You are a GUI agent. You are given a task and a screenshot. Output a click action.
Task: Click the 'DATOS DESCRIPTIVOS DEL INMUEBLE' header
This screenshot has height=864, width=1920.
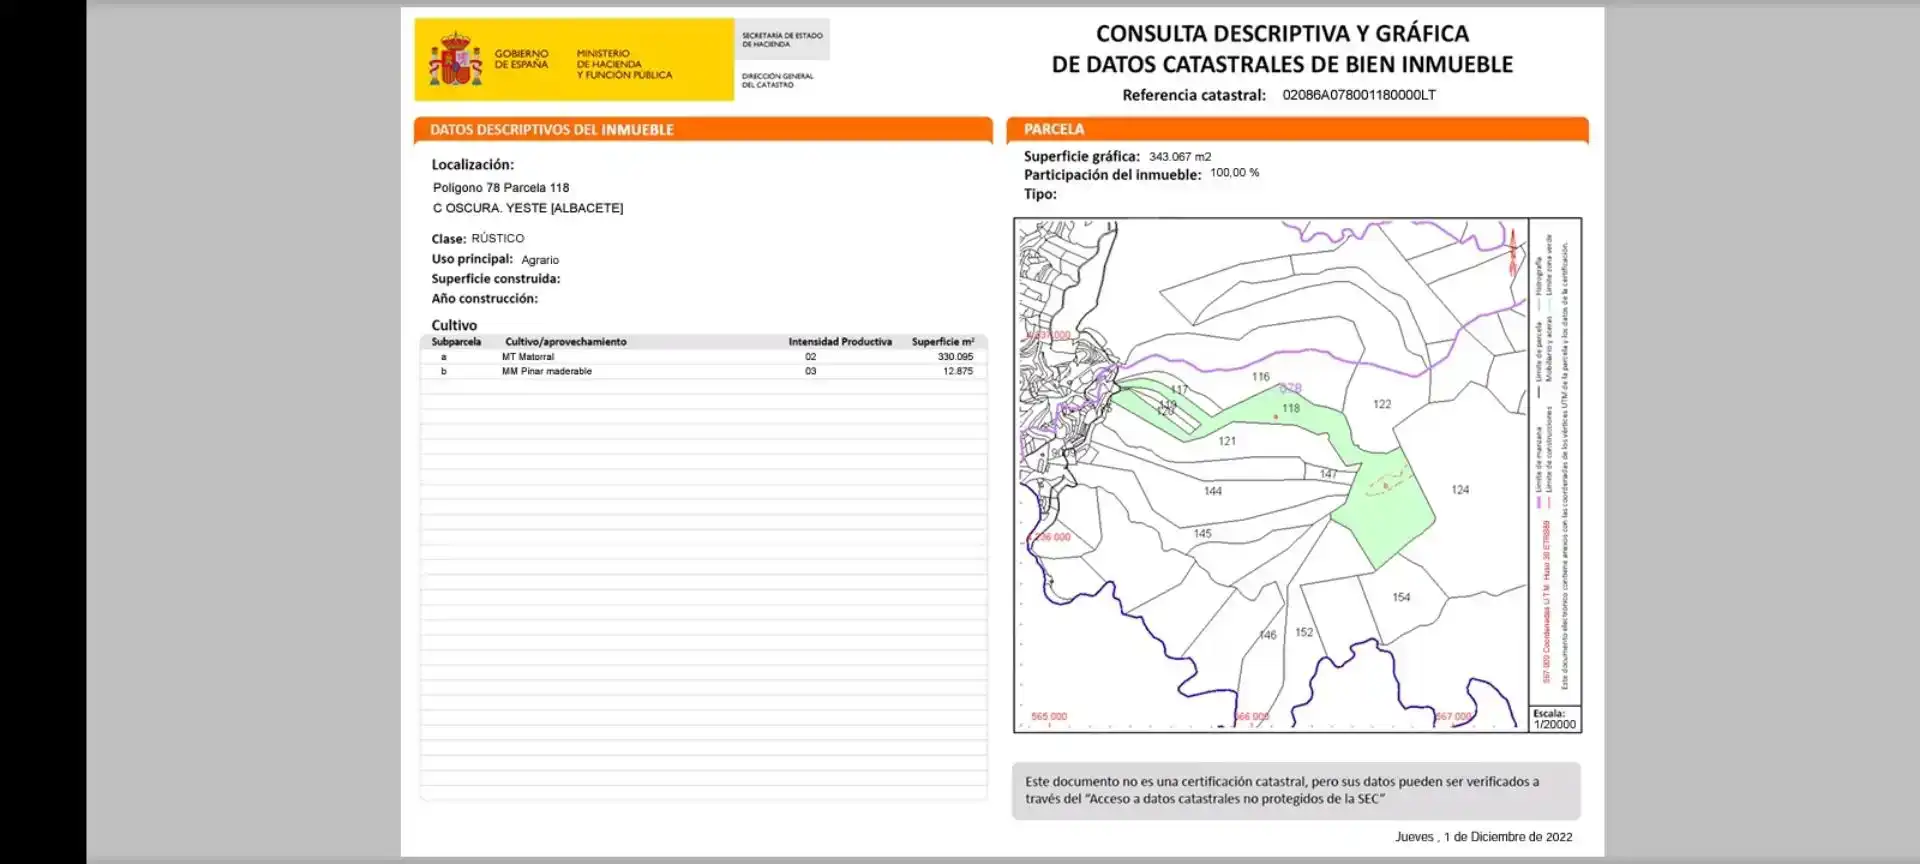click(552, 130)
